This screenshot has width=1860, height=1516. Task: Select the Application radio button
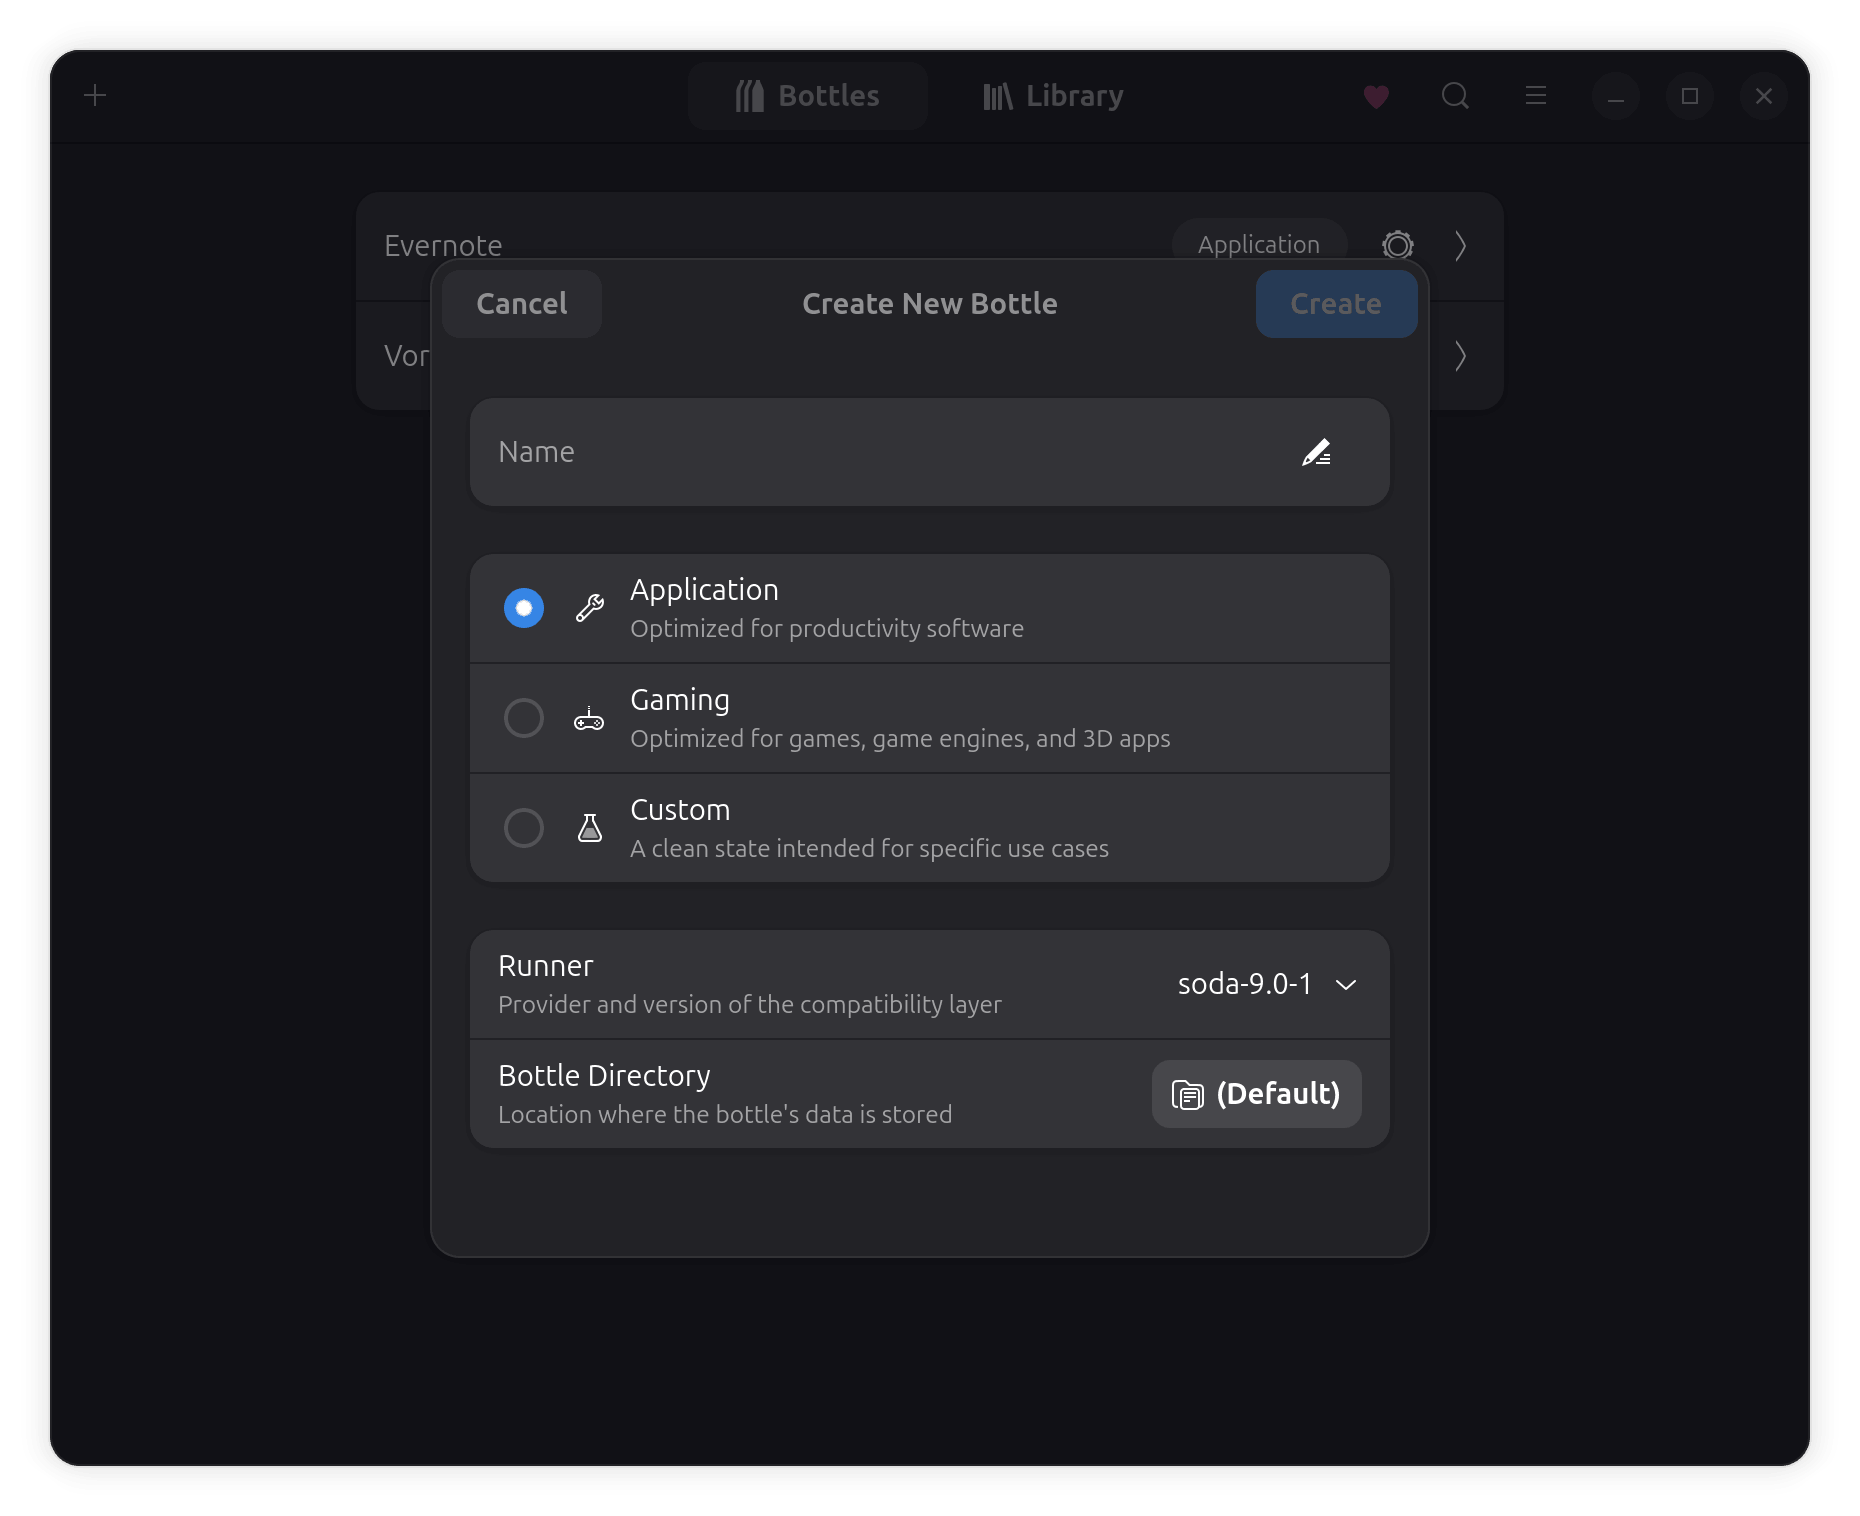click(x=524, y=608)
